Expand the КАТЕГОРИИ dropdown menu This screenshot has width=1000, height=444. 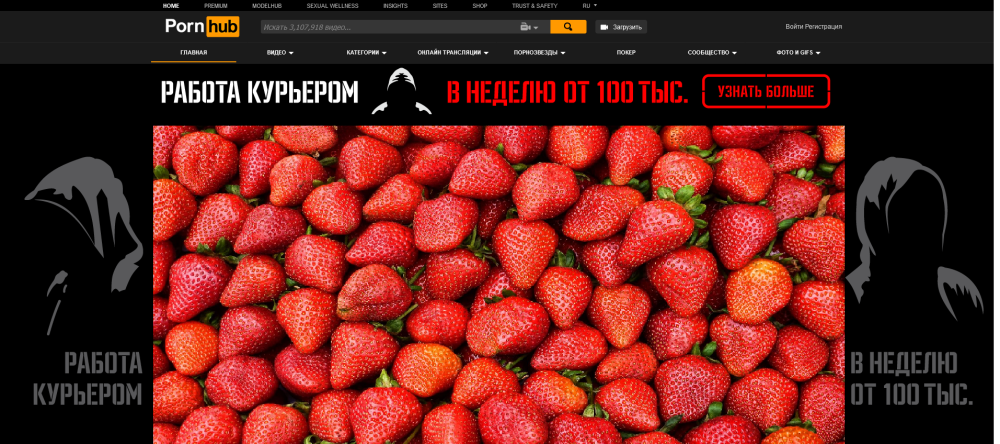(367, 53)
